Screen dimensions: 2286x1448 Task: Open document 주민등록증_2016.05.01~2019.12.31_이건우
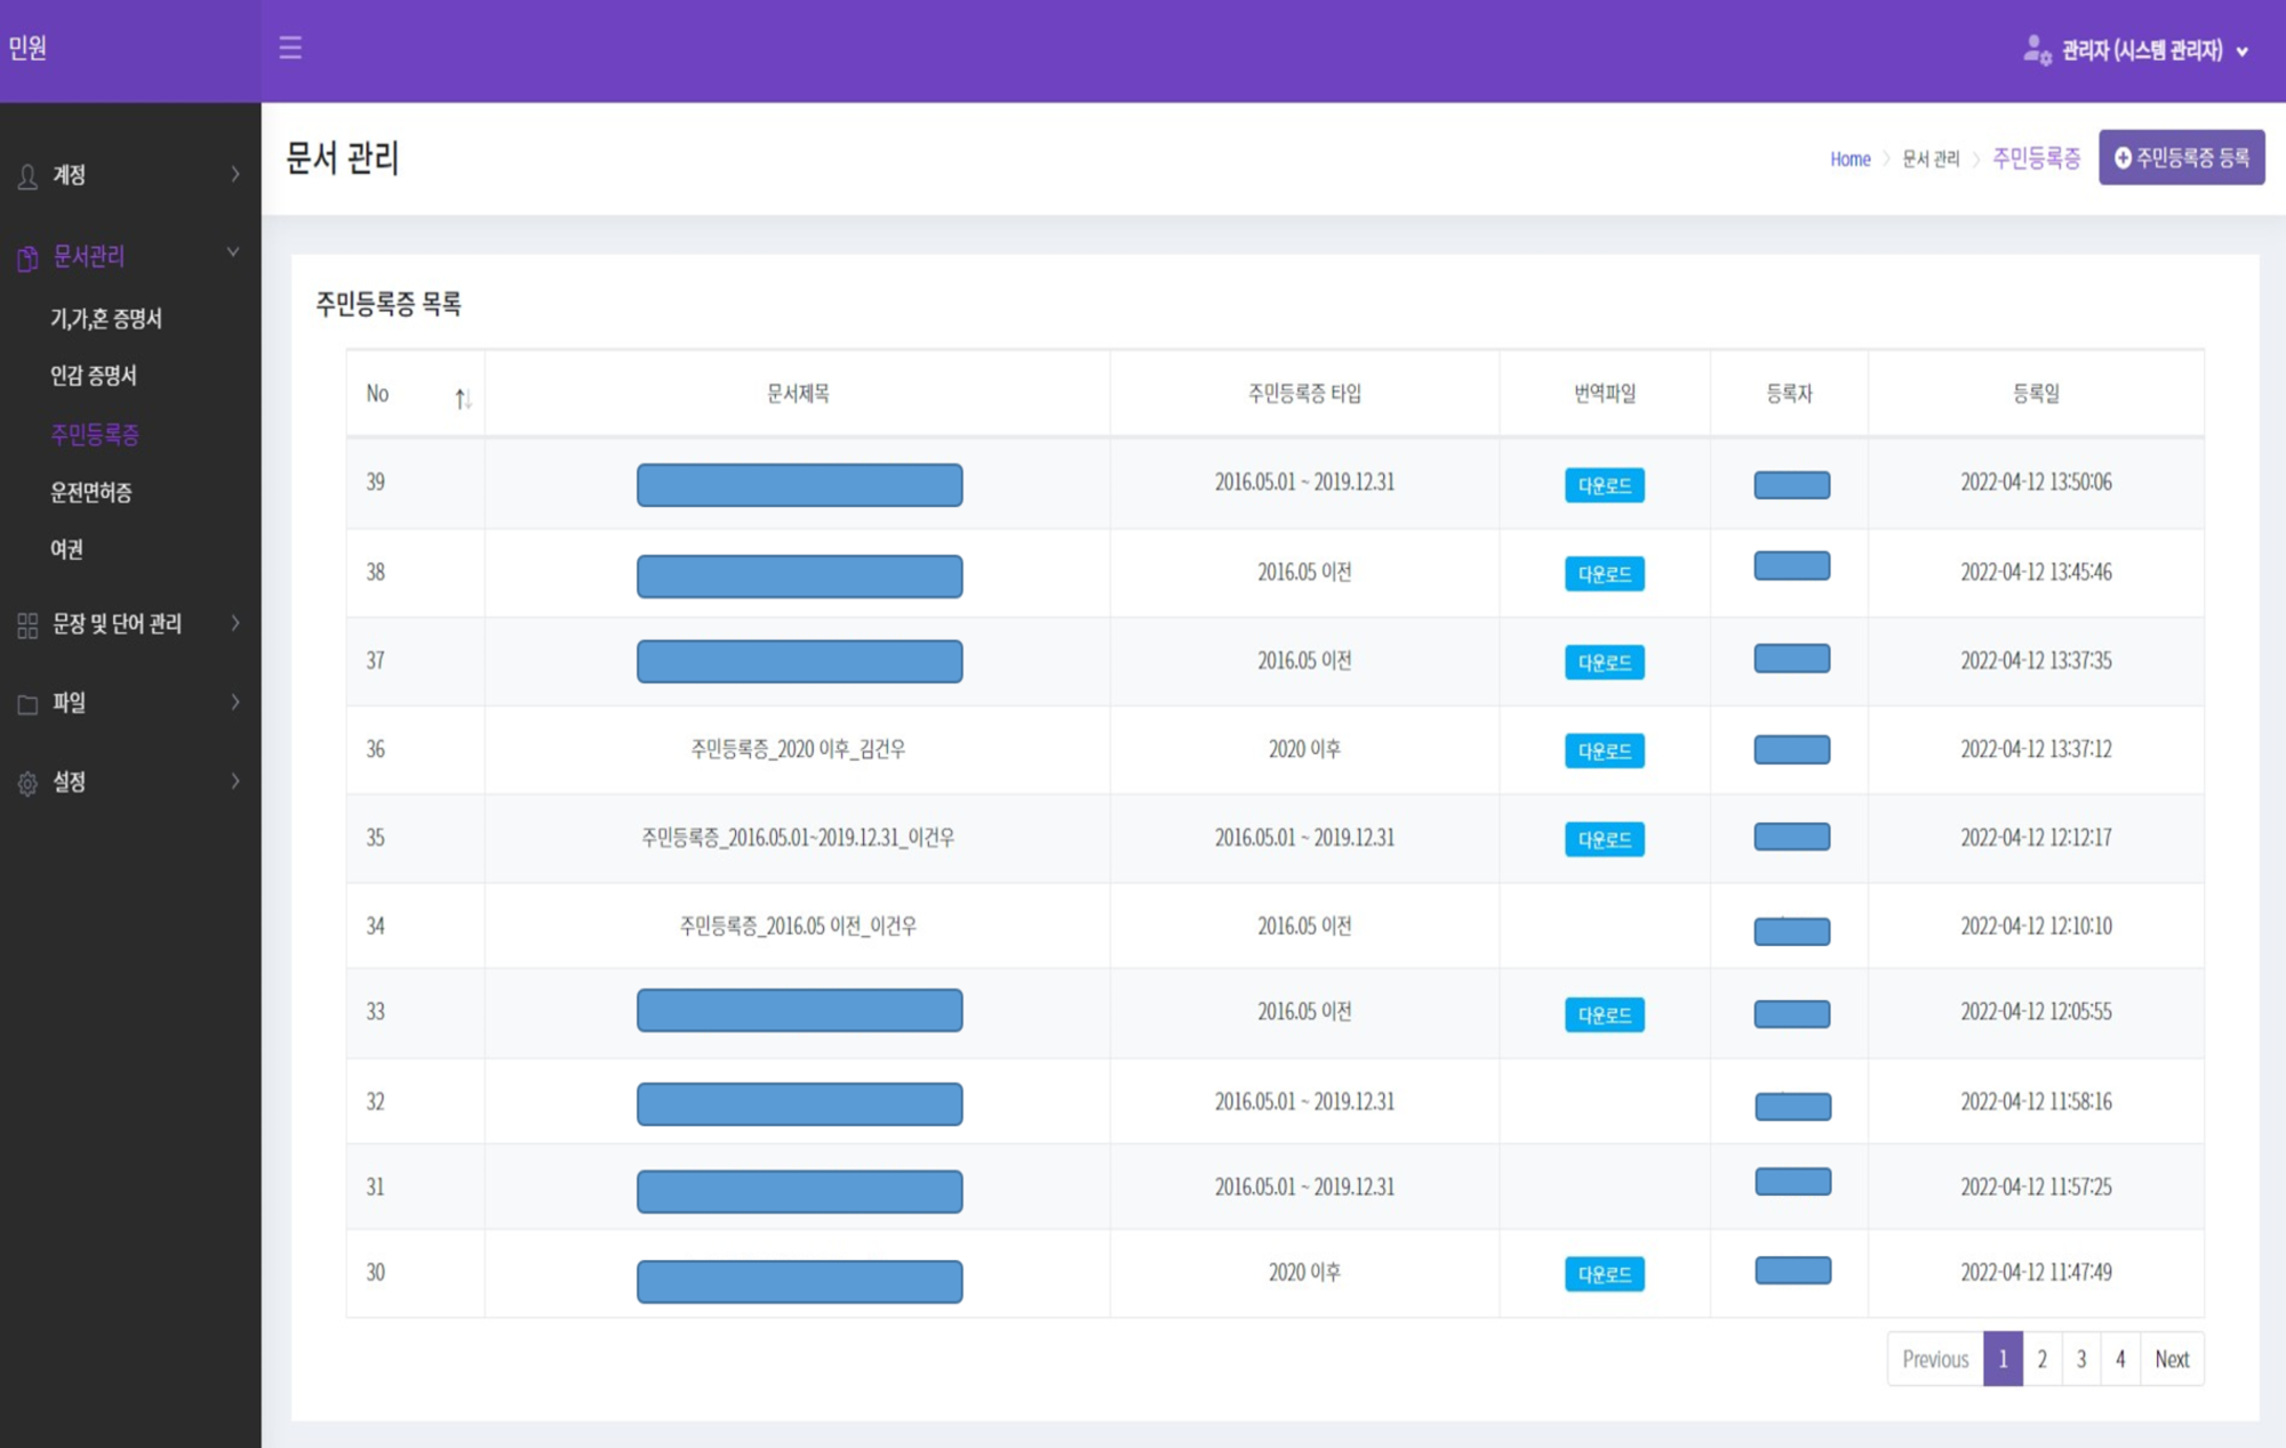click(798, 837)
